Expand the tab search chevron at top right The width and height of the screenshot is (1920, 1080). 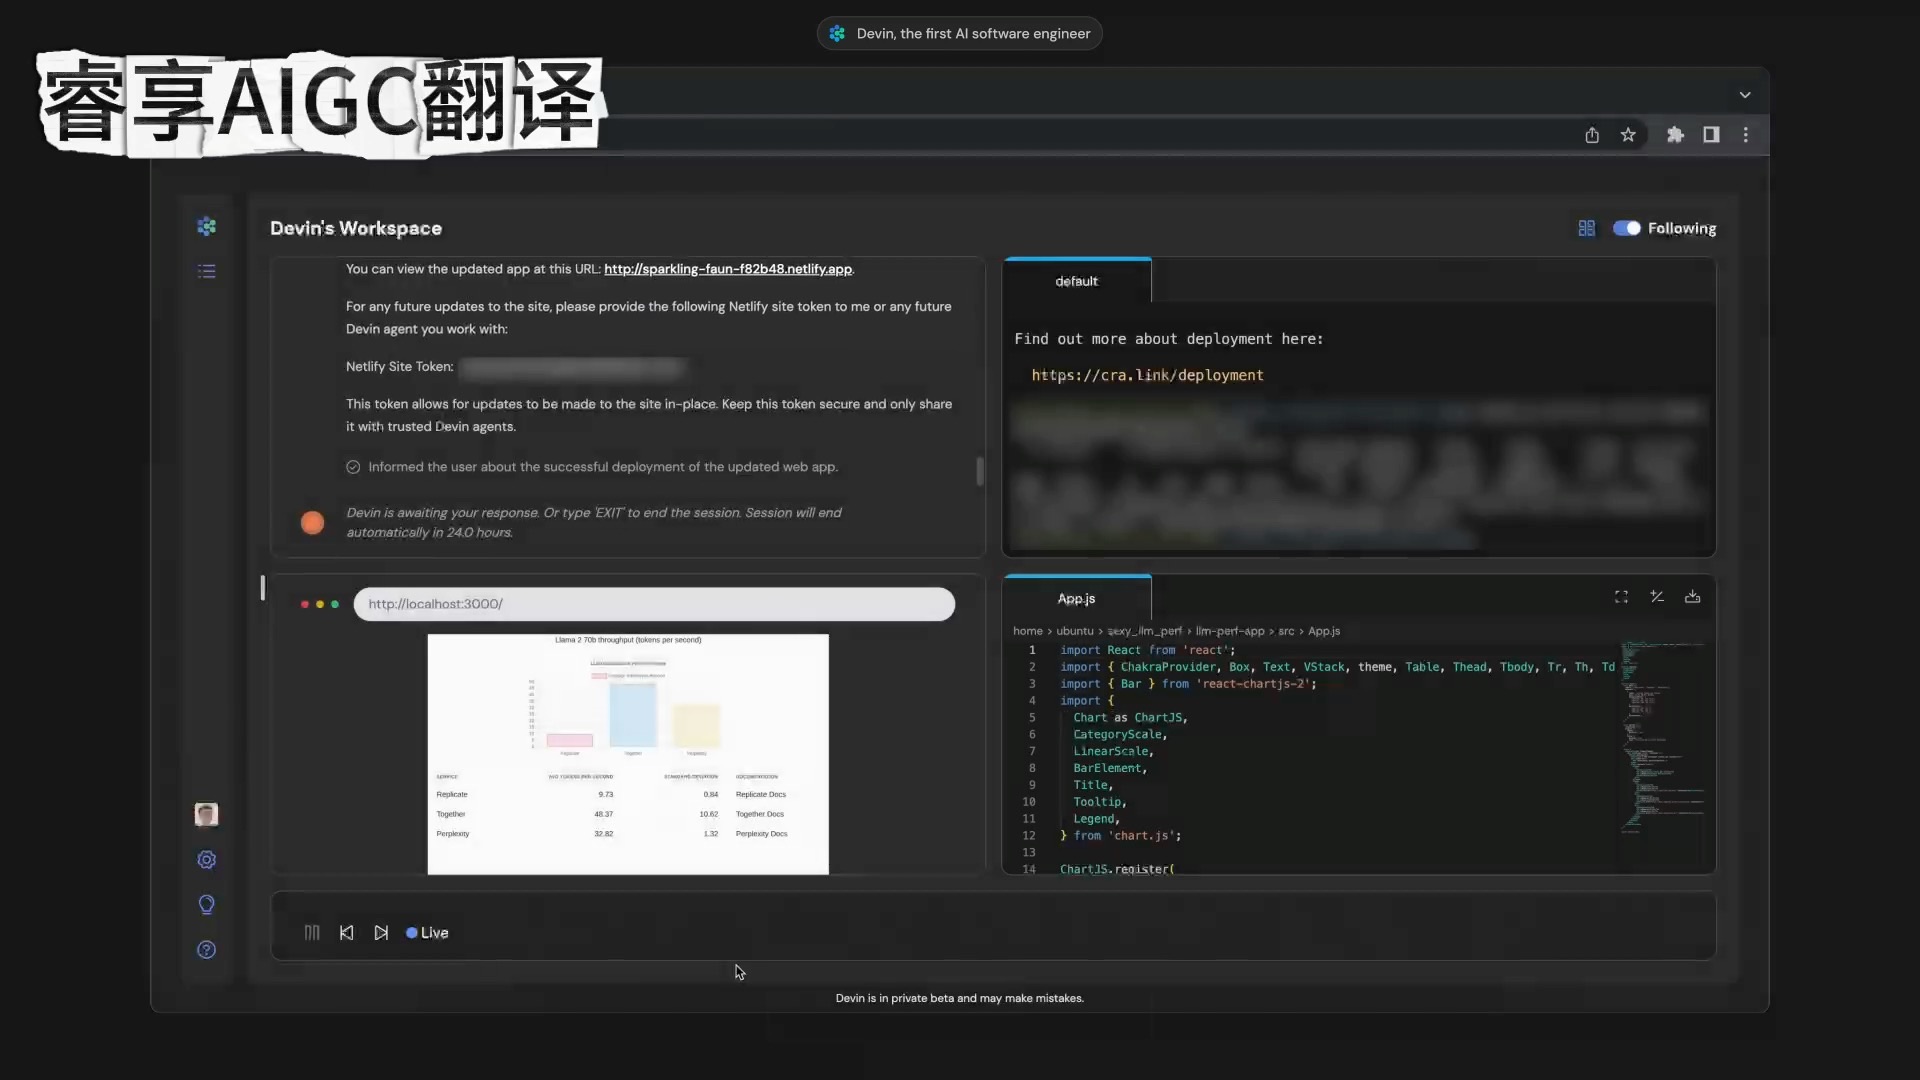point(1745,95)
